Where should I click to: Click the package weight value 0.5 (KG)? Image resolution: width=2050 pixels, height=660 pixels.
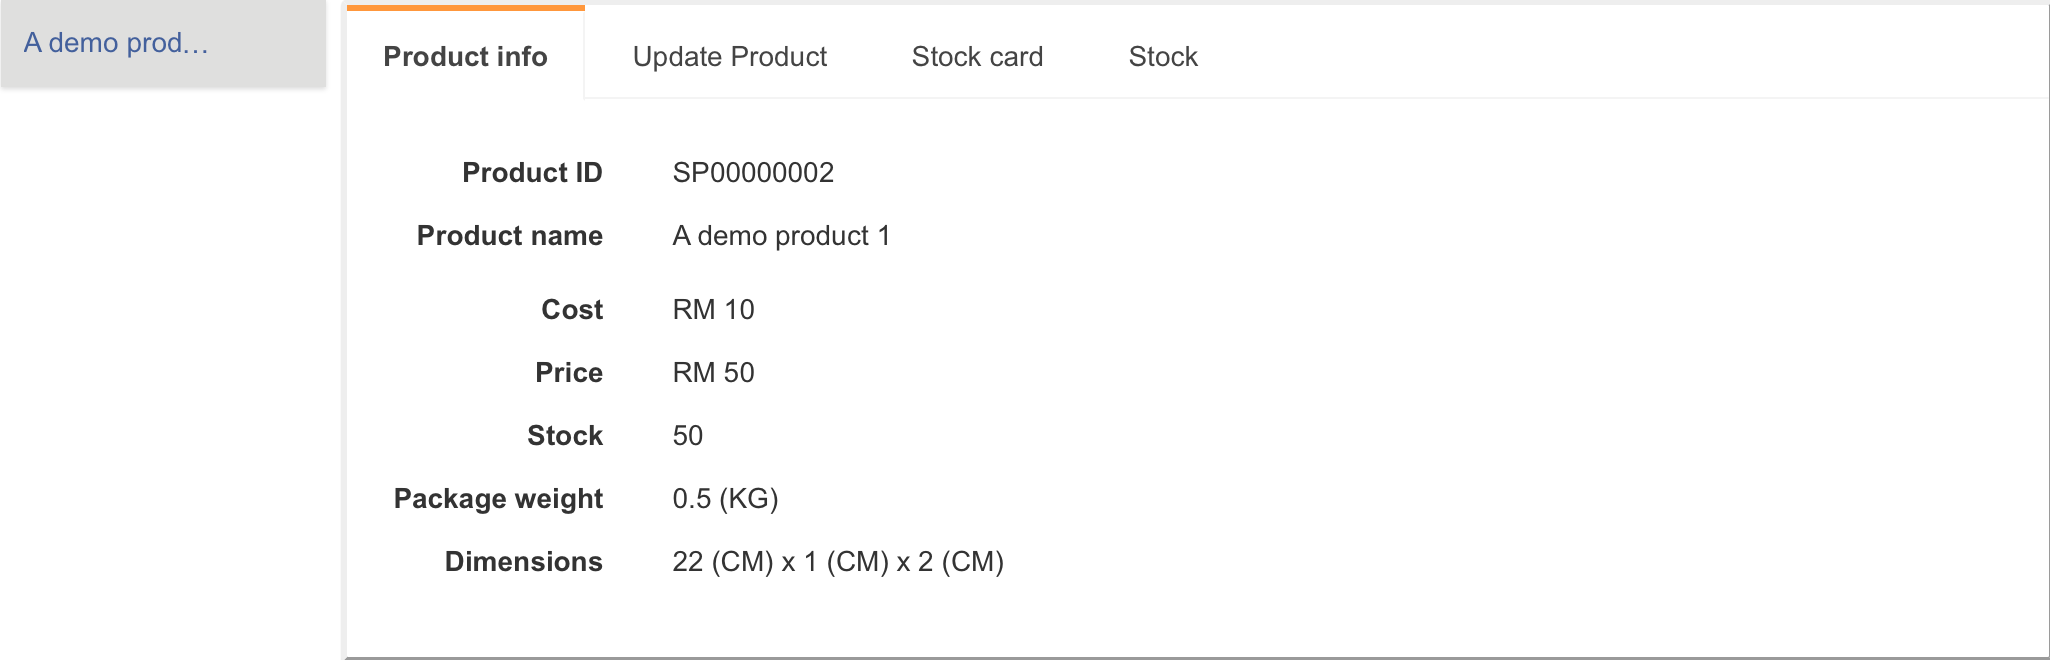tap(725, 499)
